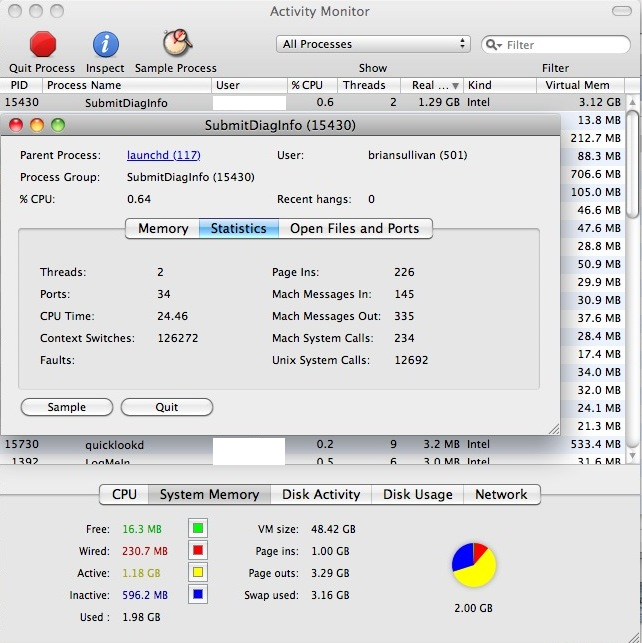This screenshot has width=642, height=643.
Task: Click the Unix System Calls value 12692
Action: coord(411,360)
